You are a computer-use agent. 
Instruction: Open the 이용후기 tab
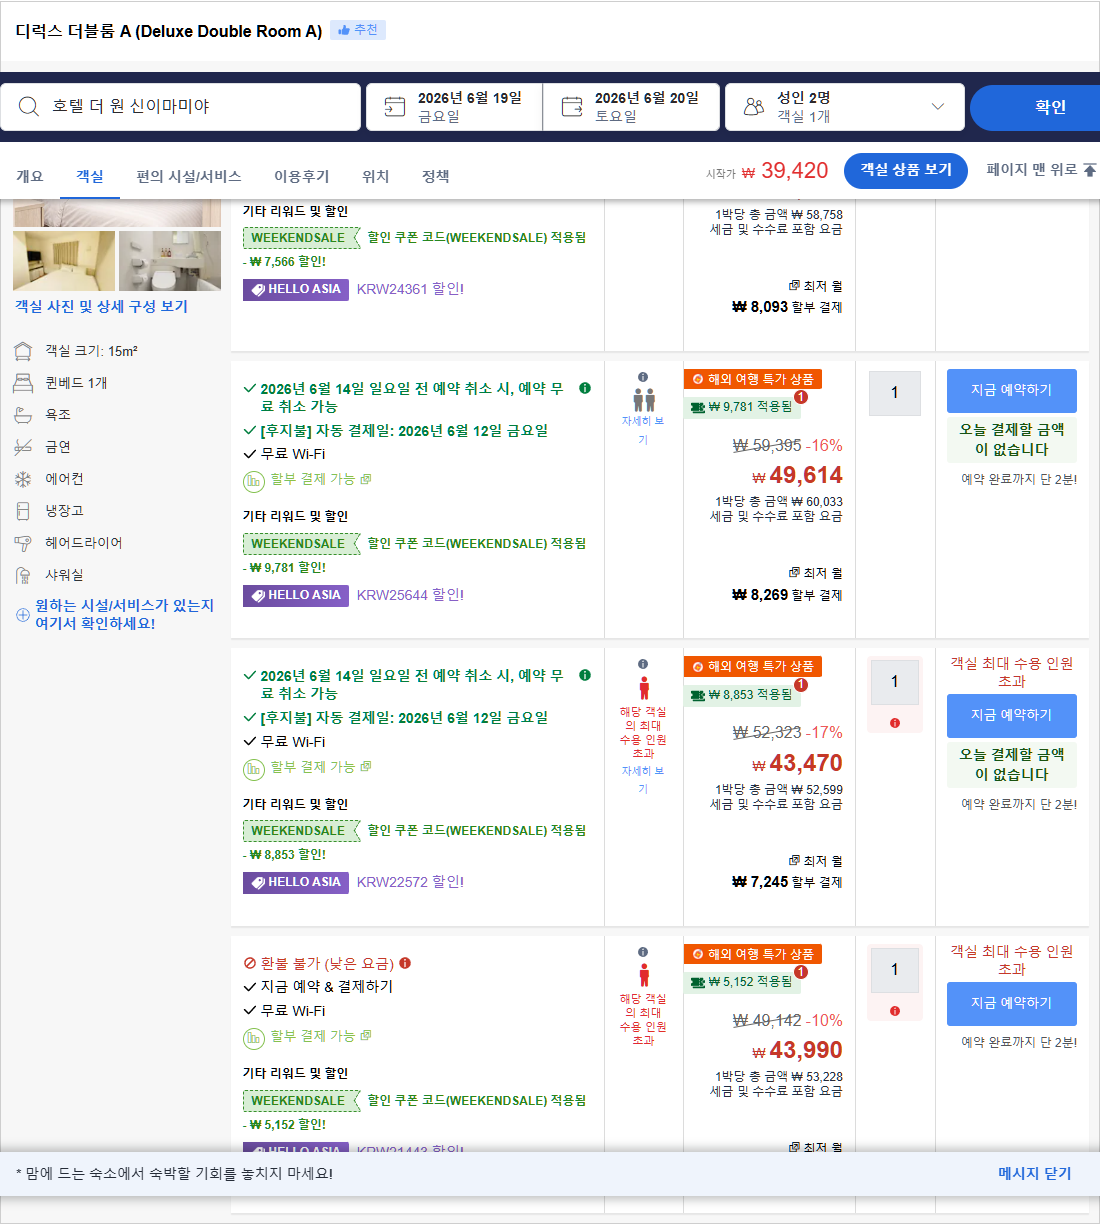tap(302, 176)
